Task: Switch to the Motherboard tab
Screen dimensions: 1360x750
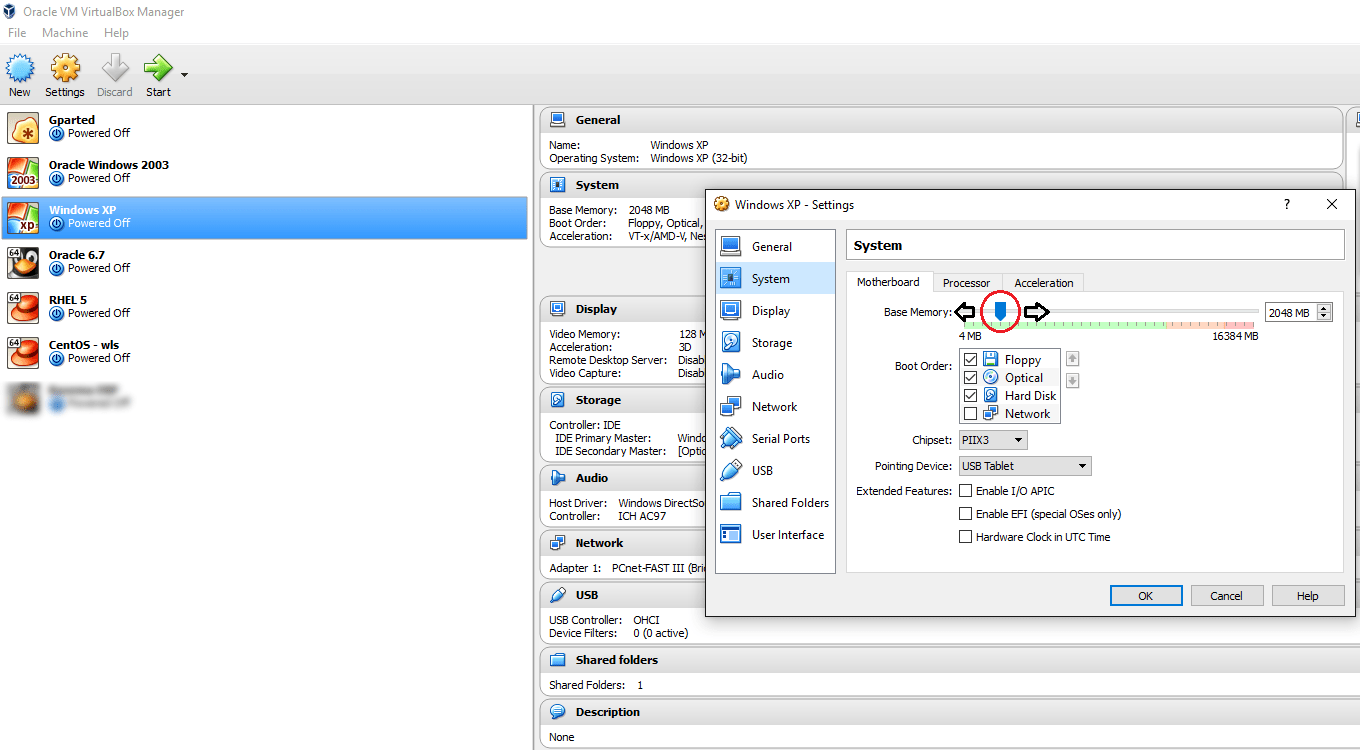Action: (x=888, y=282)
